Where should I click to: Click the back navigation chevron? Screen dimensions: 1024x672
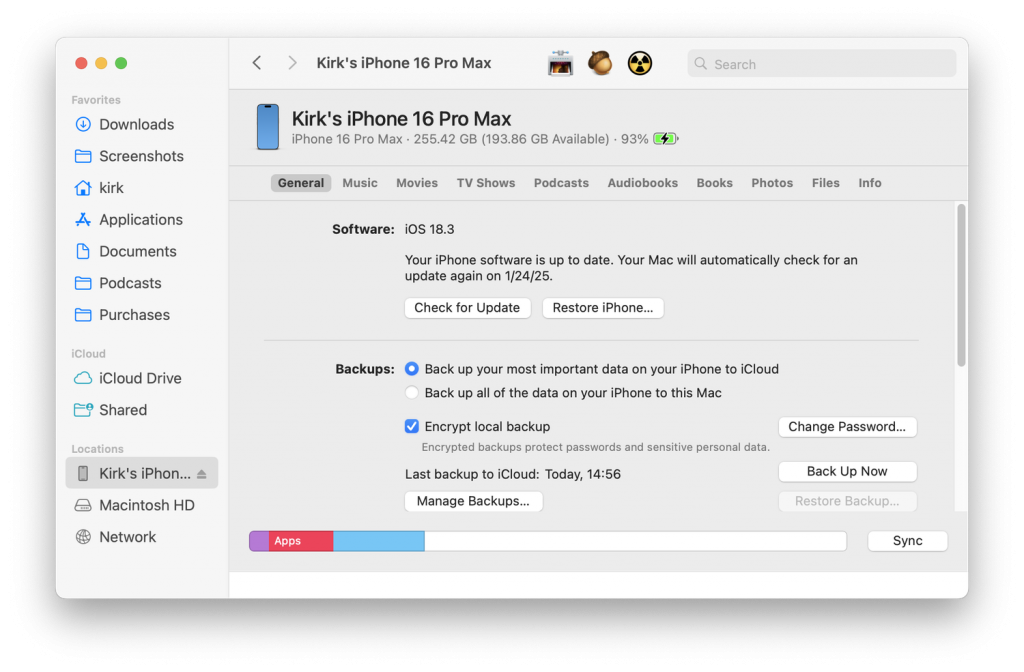tap(257, 62)
